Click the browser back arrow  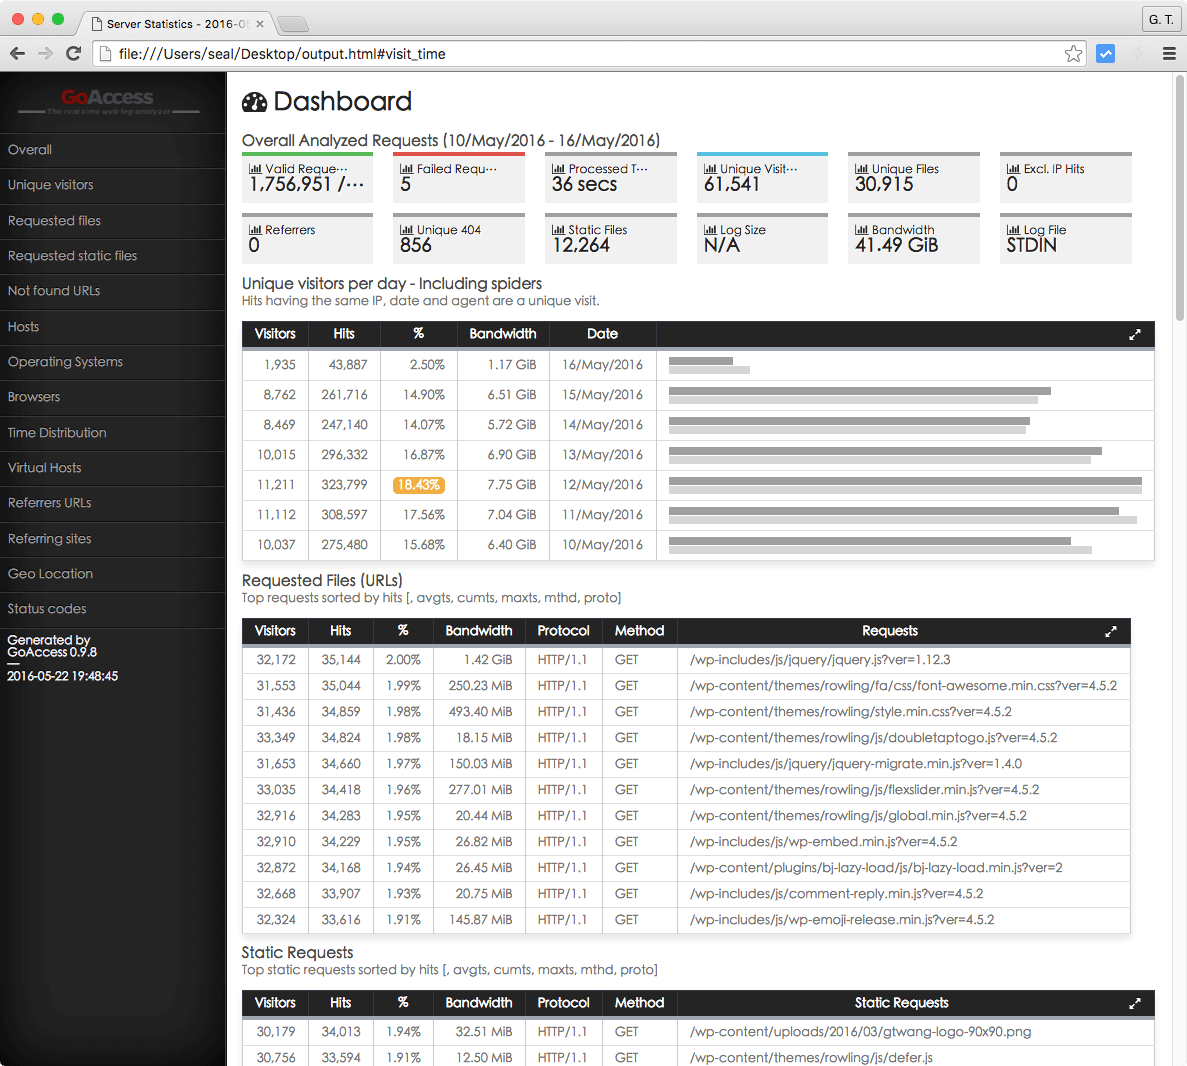(x=18, y=53)
